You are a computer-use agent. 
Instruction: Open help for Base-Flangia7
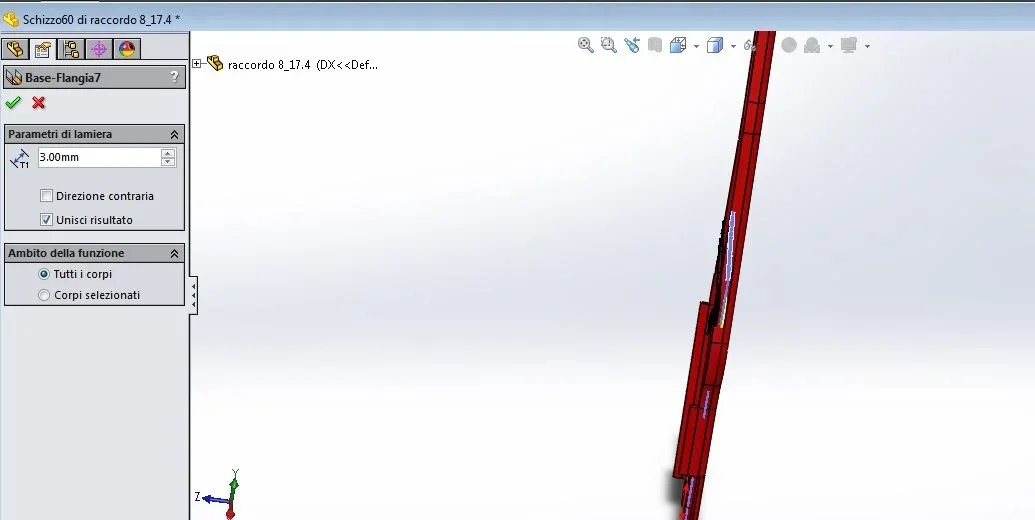pyautogui.click(x=174, y=77)
